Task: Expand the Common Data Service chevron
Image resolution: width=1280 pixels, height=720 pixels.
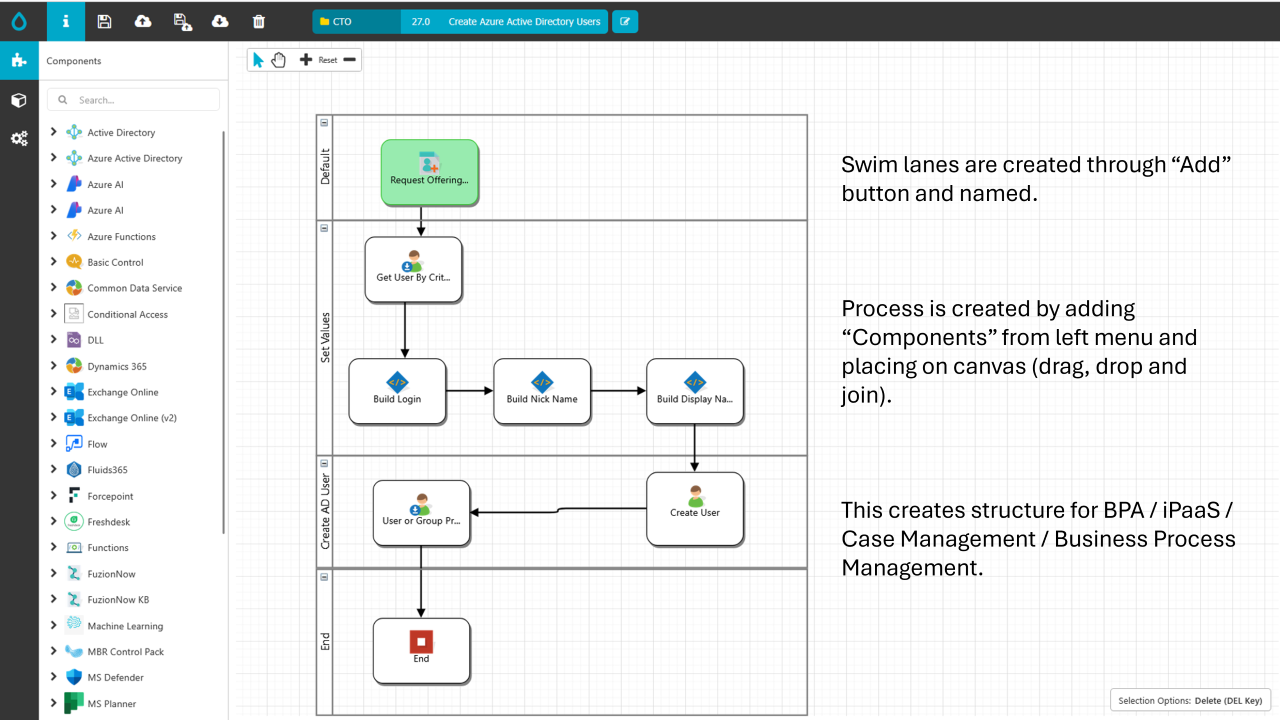Action: 54,288
